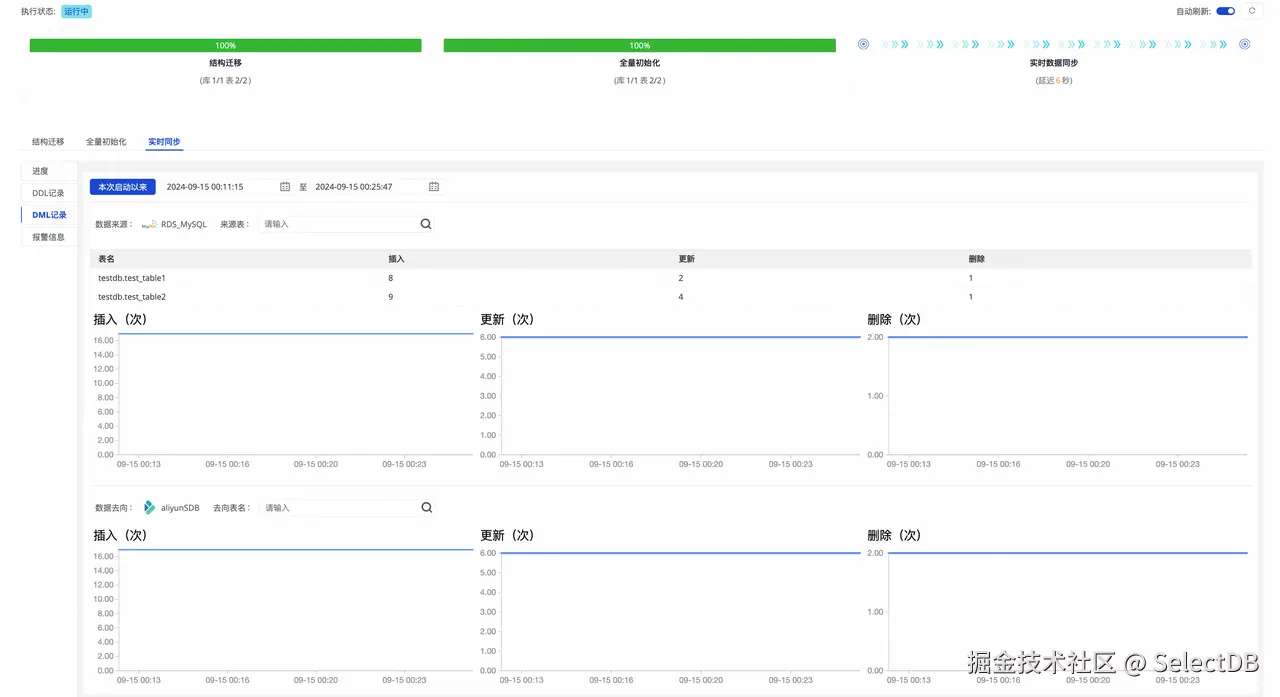Viewport: 1280px width, 697px height.
Task: Click the aliyunSDB destination icon
Action: (x=149, y=508)
